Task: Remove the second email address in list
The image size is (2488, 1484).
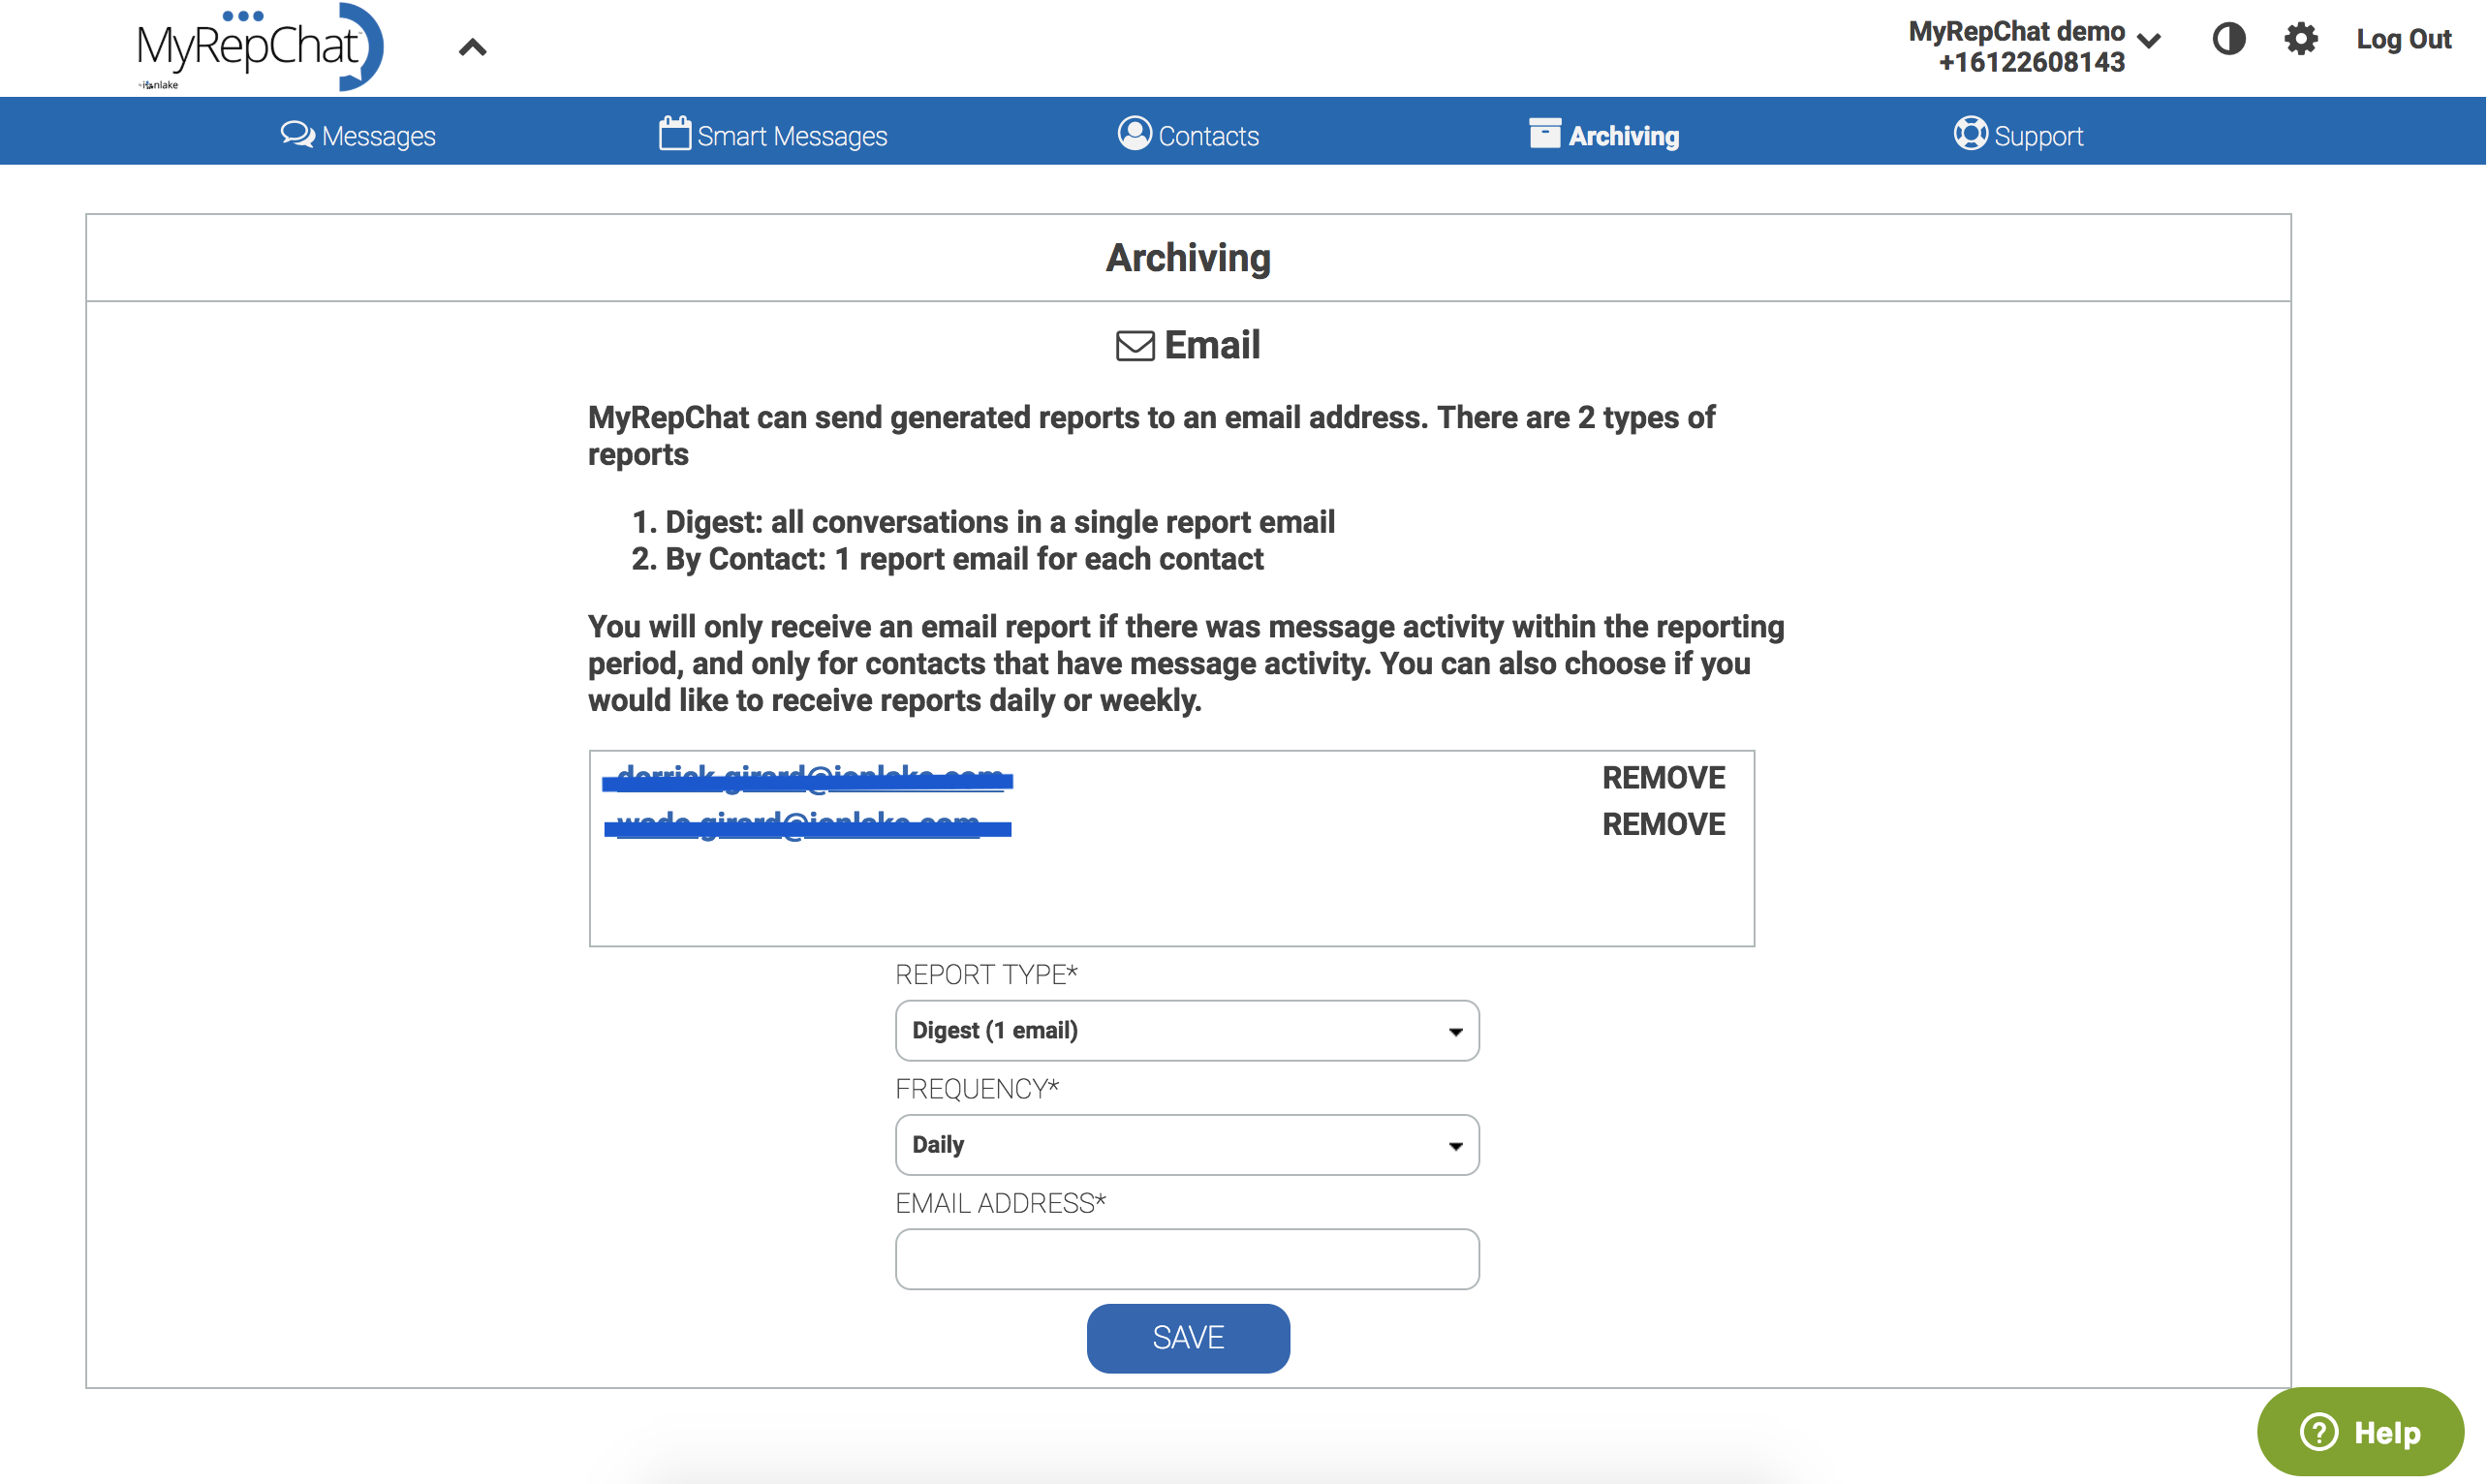Action: [1663, 824]
